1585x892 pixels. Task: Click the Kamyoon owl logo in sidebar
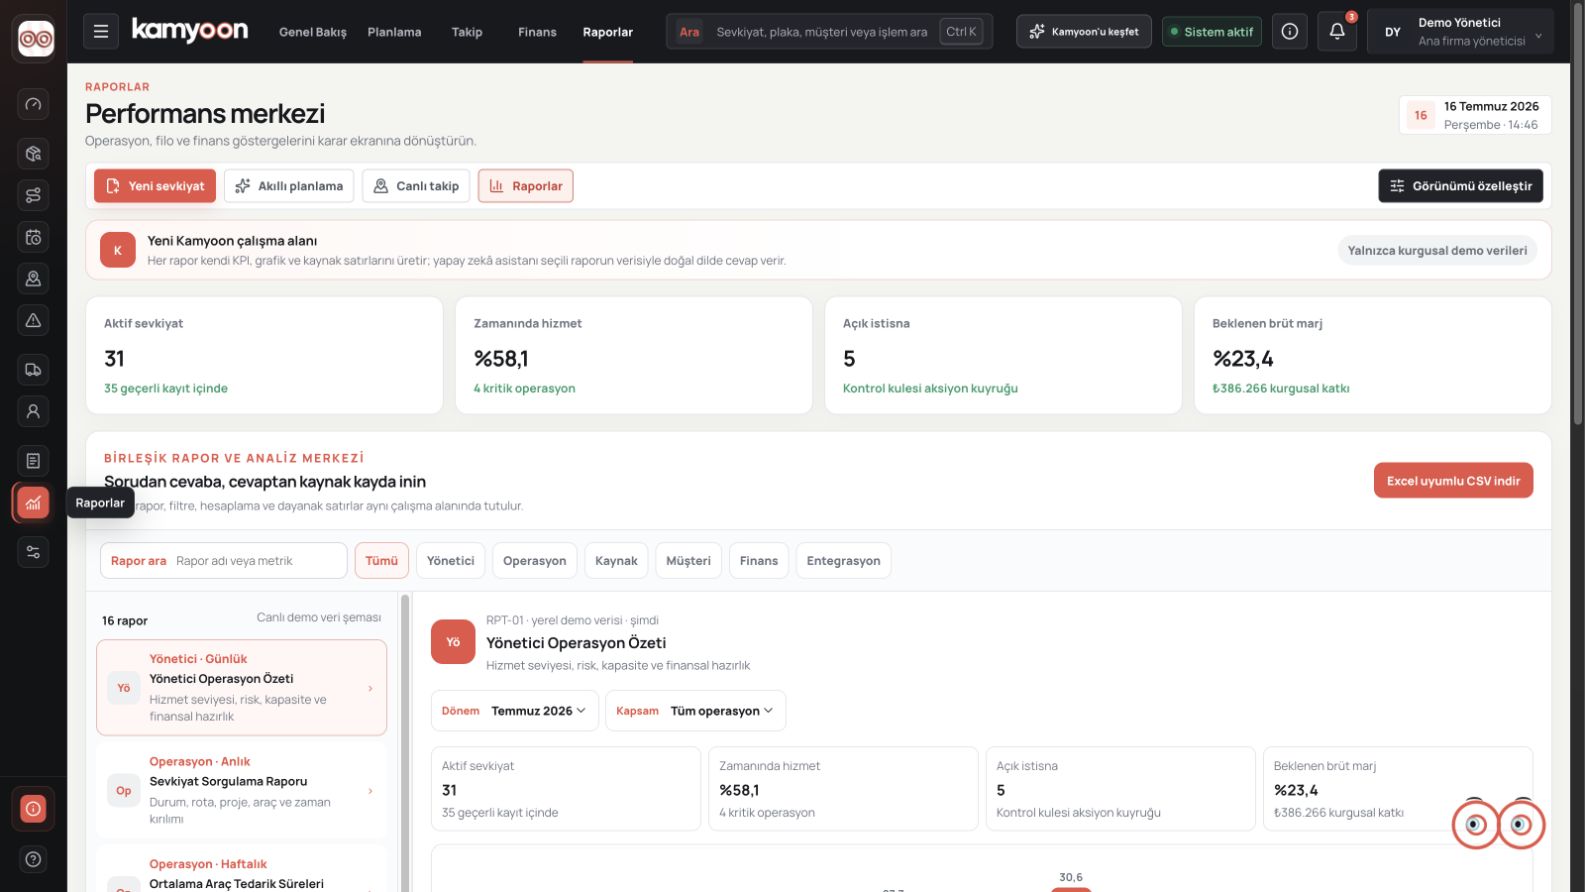point(36,39)
